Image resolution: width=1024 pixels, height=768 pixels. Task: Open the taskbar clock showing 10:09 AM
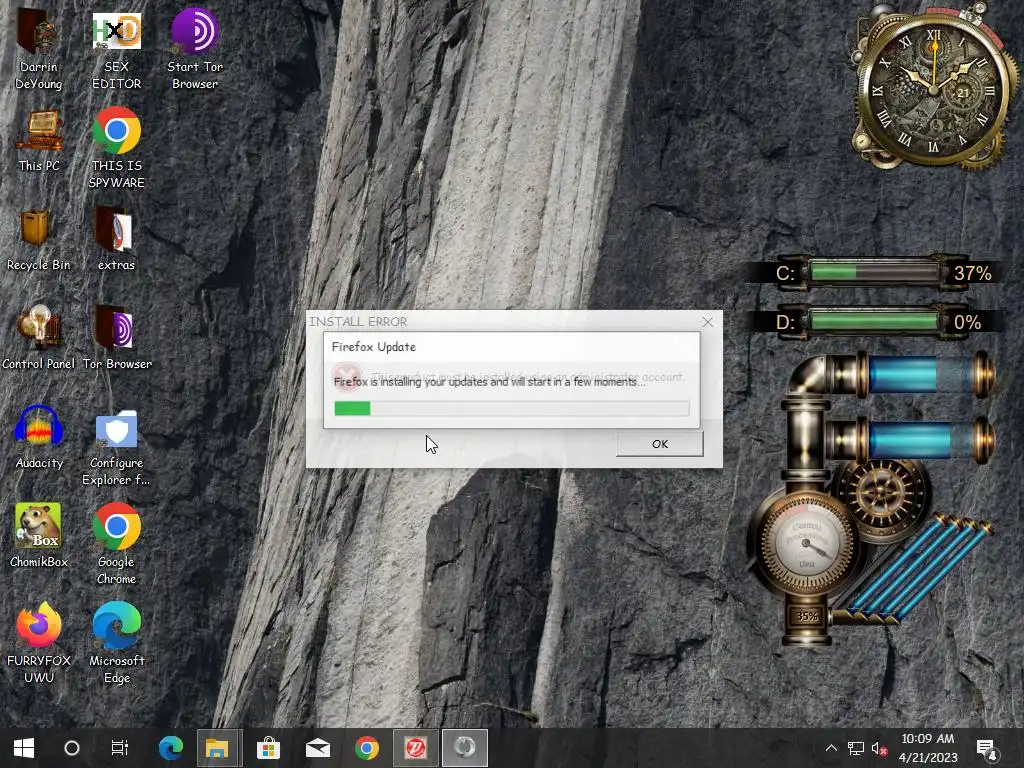click(x=927, y=748)
